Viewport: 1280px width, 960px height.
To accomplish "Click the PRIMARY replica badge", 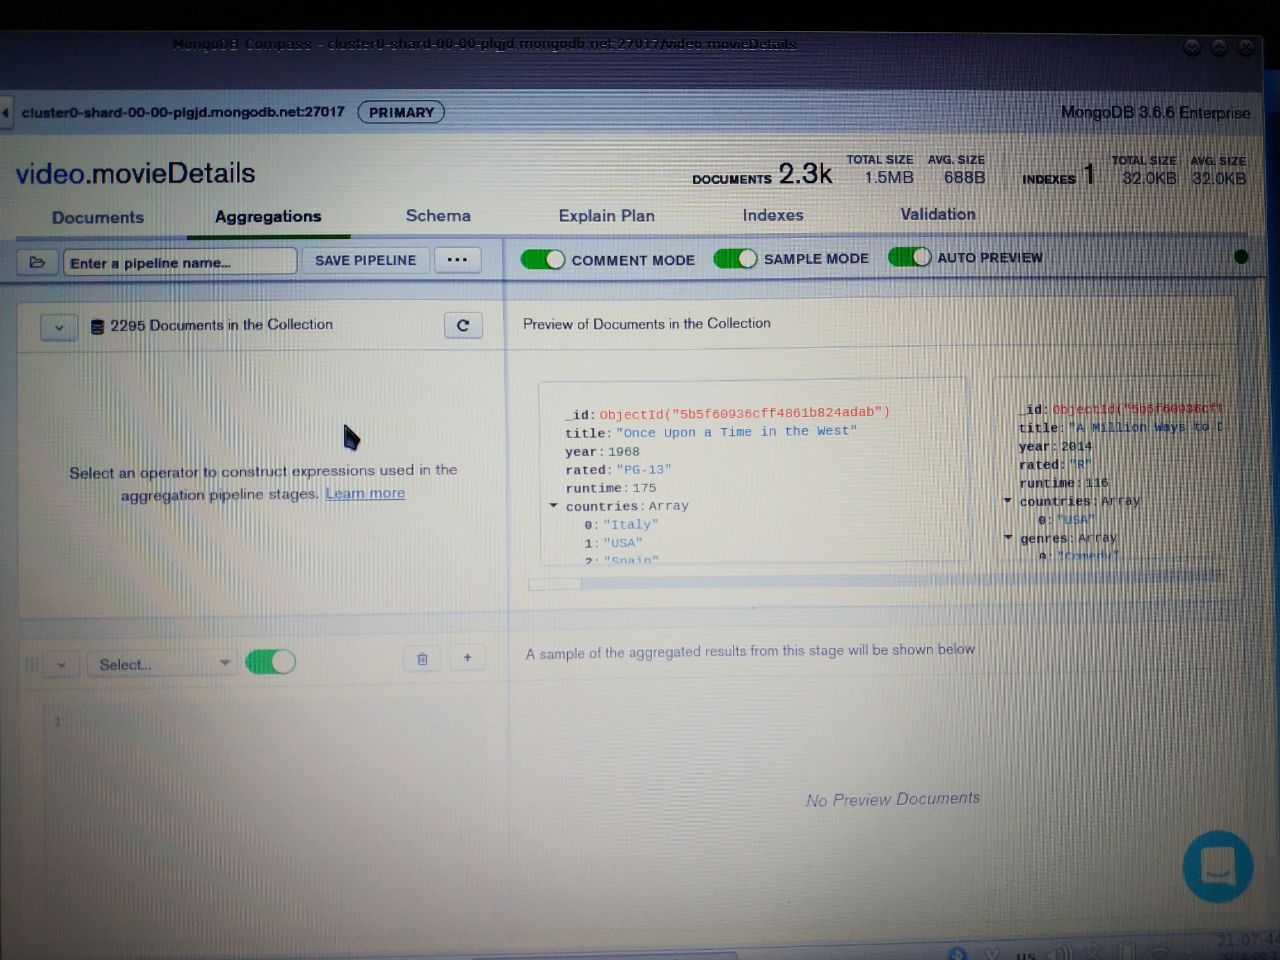I will pos(401,112).
